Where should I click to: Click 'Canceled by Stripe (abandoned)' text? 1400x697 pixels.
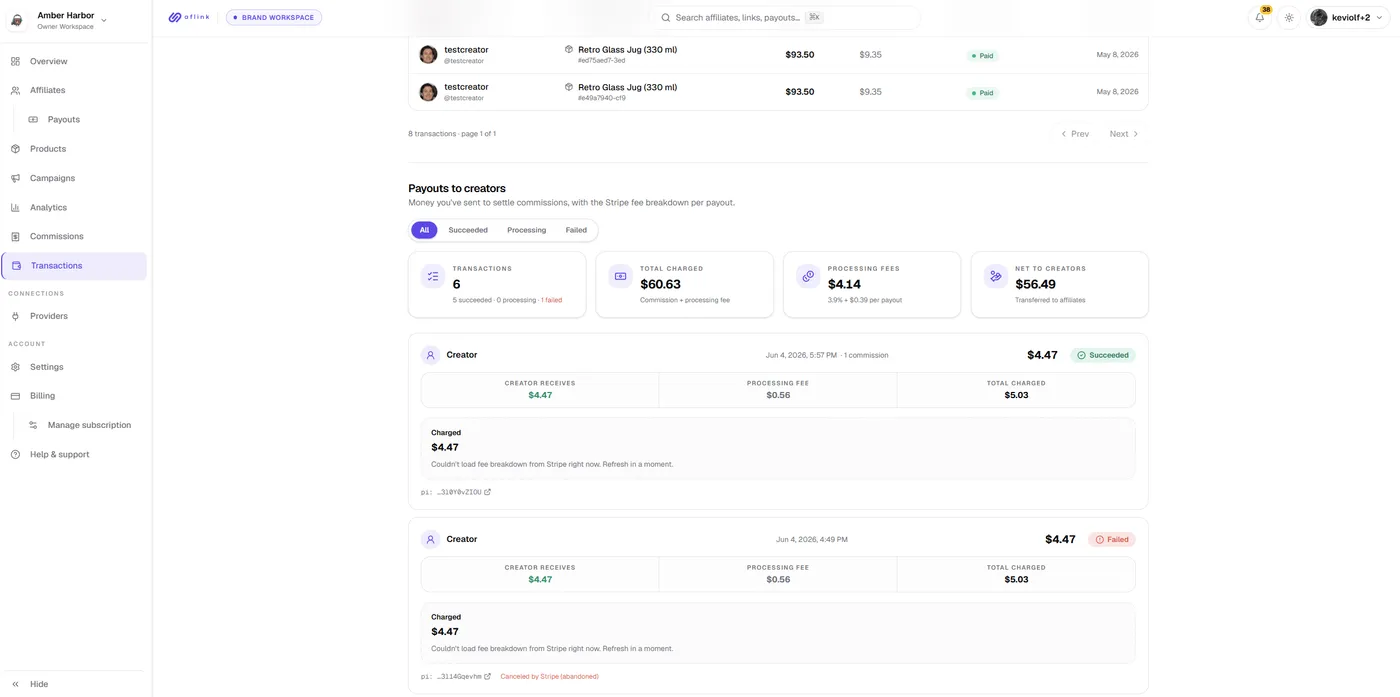tap(549, 677)
